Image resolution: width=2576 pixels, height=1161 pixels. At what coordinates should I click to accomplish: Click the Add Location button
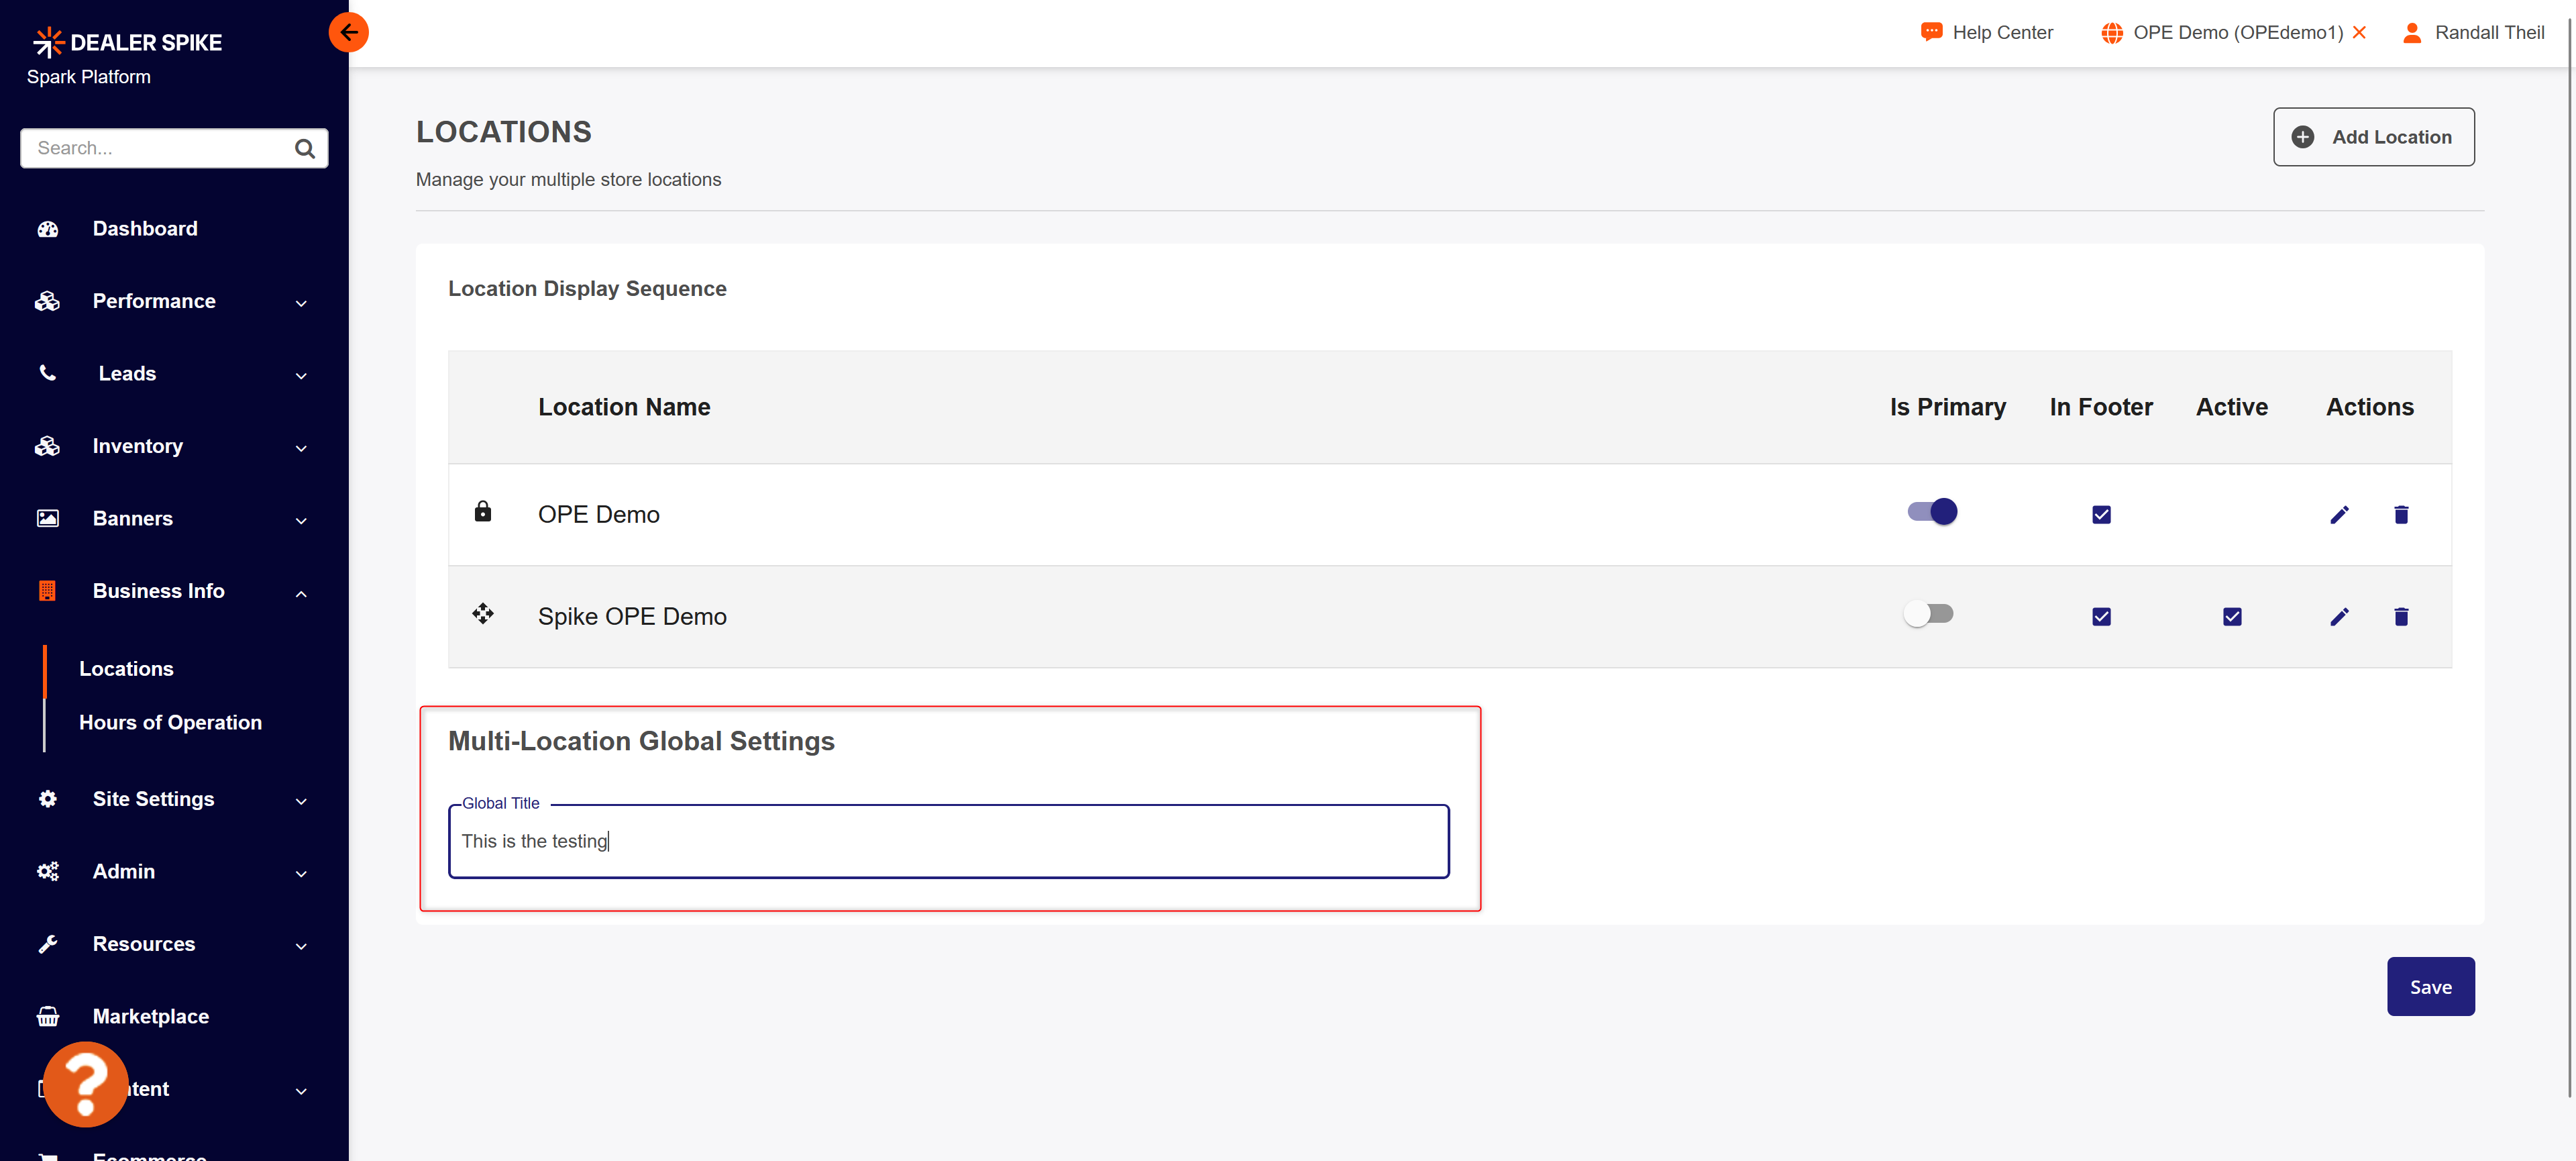click(2374, 137)
